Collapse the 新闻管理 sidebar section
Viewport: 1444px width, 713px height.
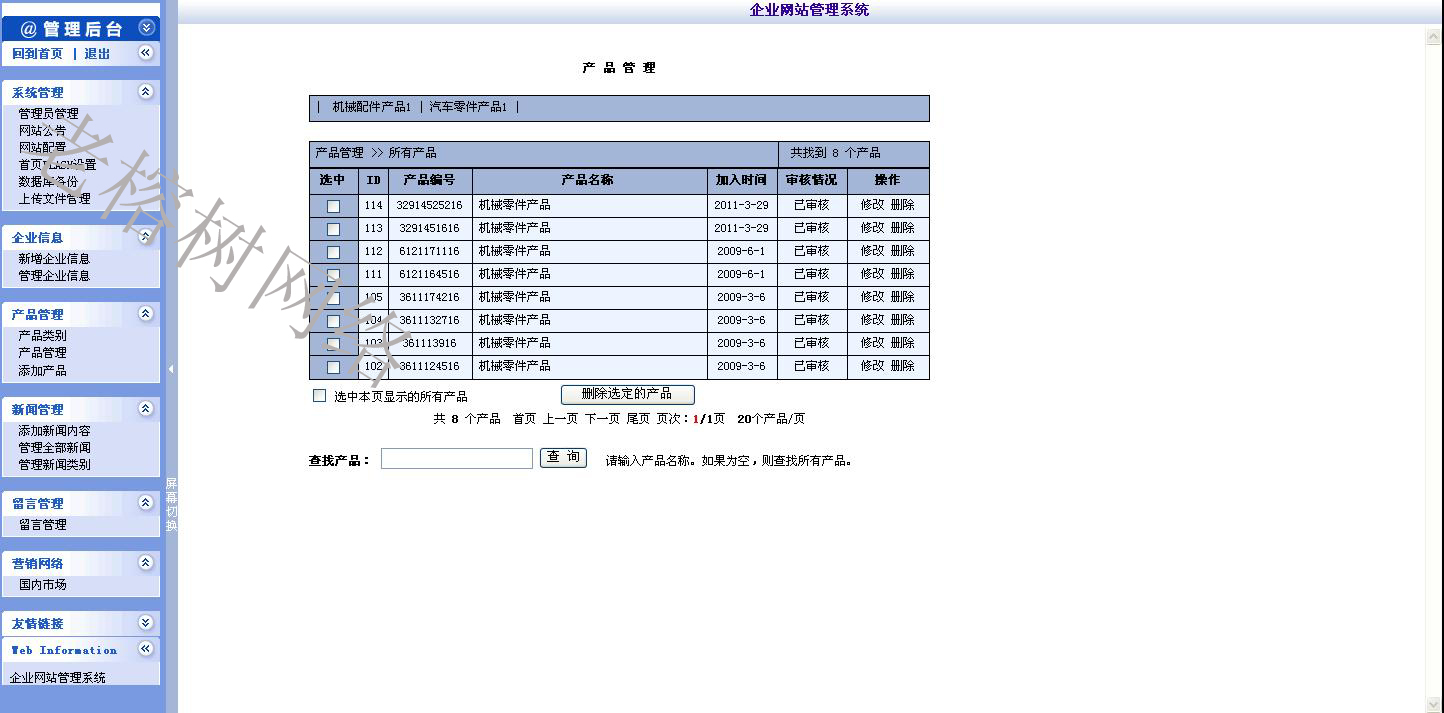point(145,409)
